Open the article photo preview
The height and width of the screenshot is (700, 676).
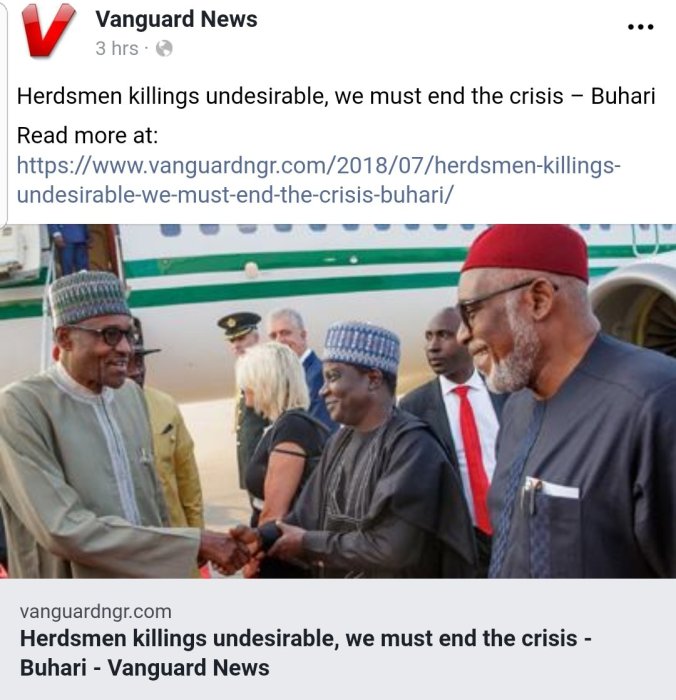pyautogui.click(x=340, y=400)
